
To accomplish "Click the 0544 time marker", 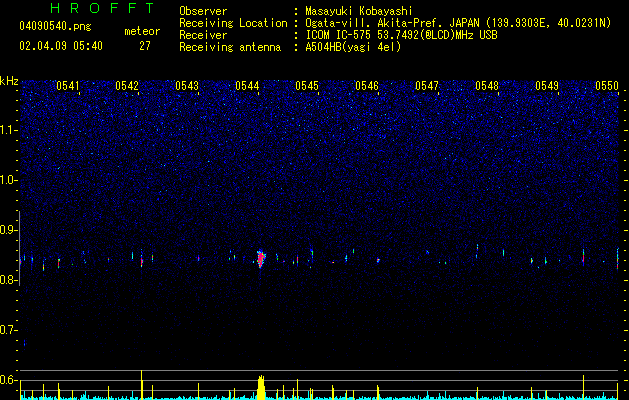I will tap(247, 86).
